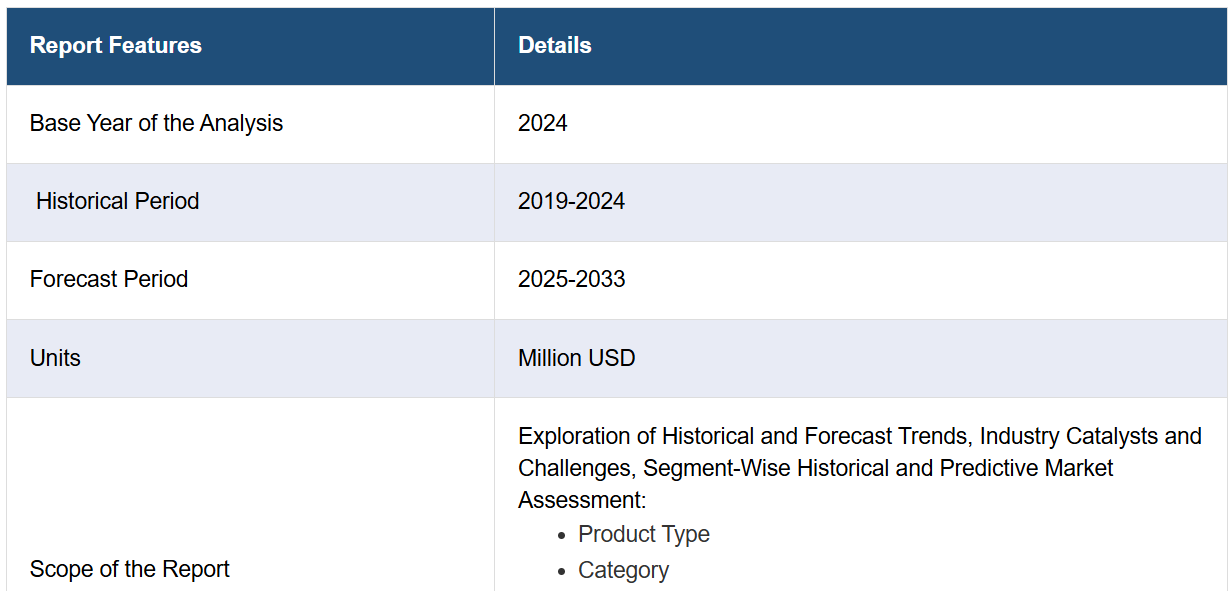Click the base year value 2024
Image resolution: width=1231 pixels, height=591 pixels.
pos(542,124)
